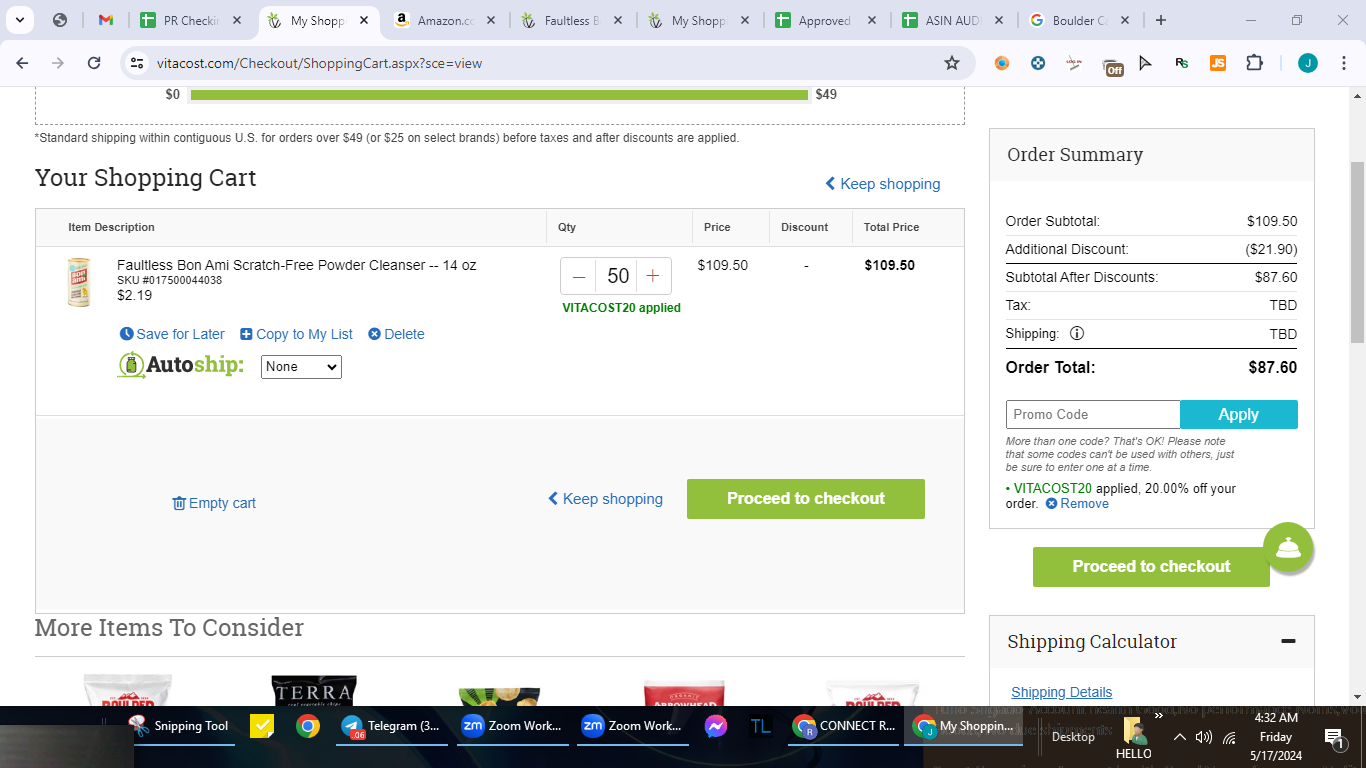This screenshot has width=1366, height=768.
Task: Close the Amazon.com tab
Action: click(490, 20)
